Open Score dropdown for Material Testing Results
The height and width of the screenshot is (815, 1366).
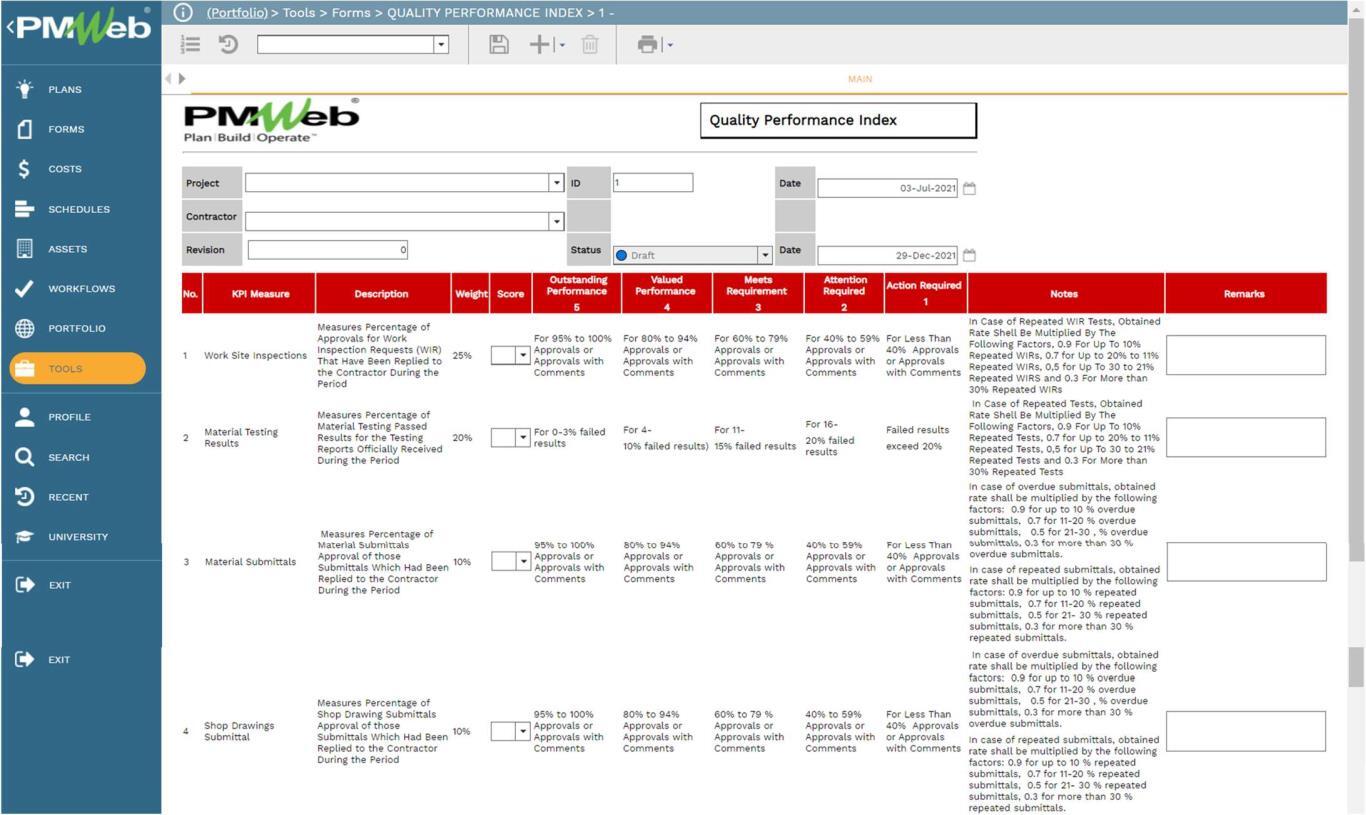(522, 437)
